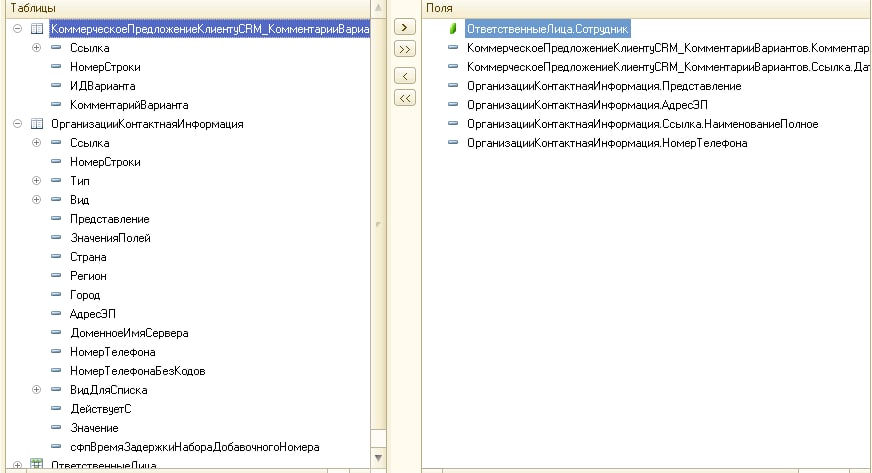Select ДействуетС field

click(x=101, y=409)
